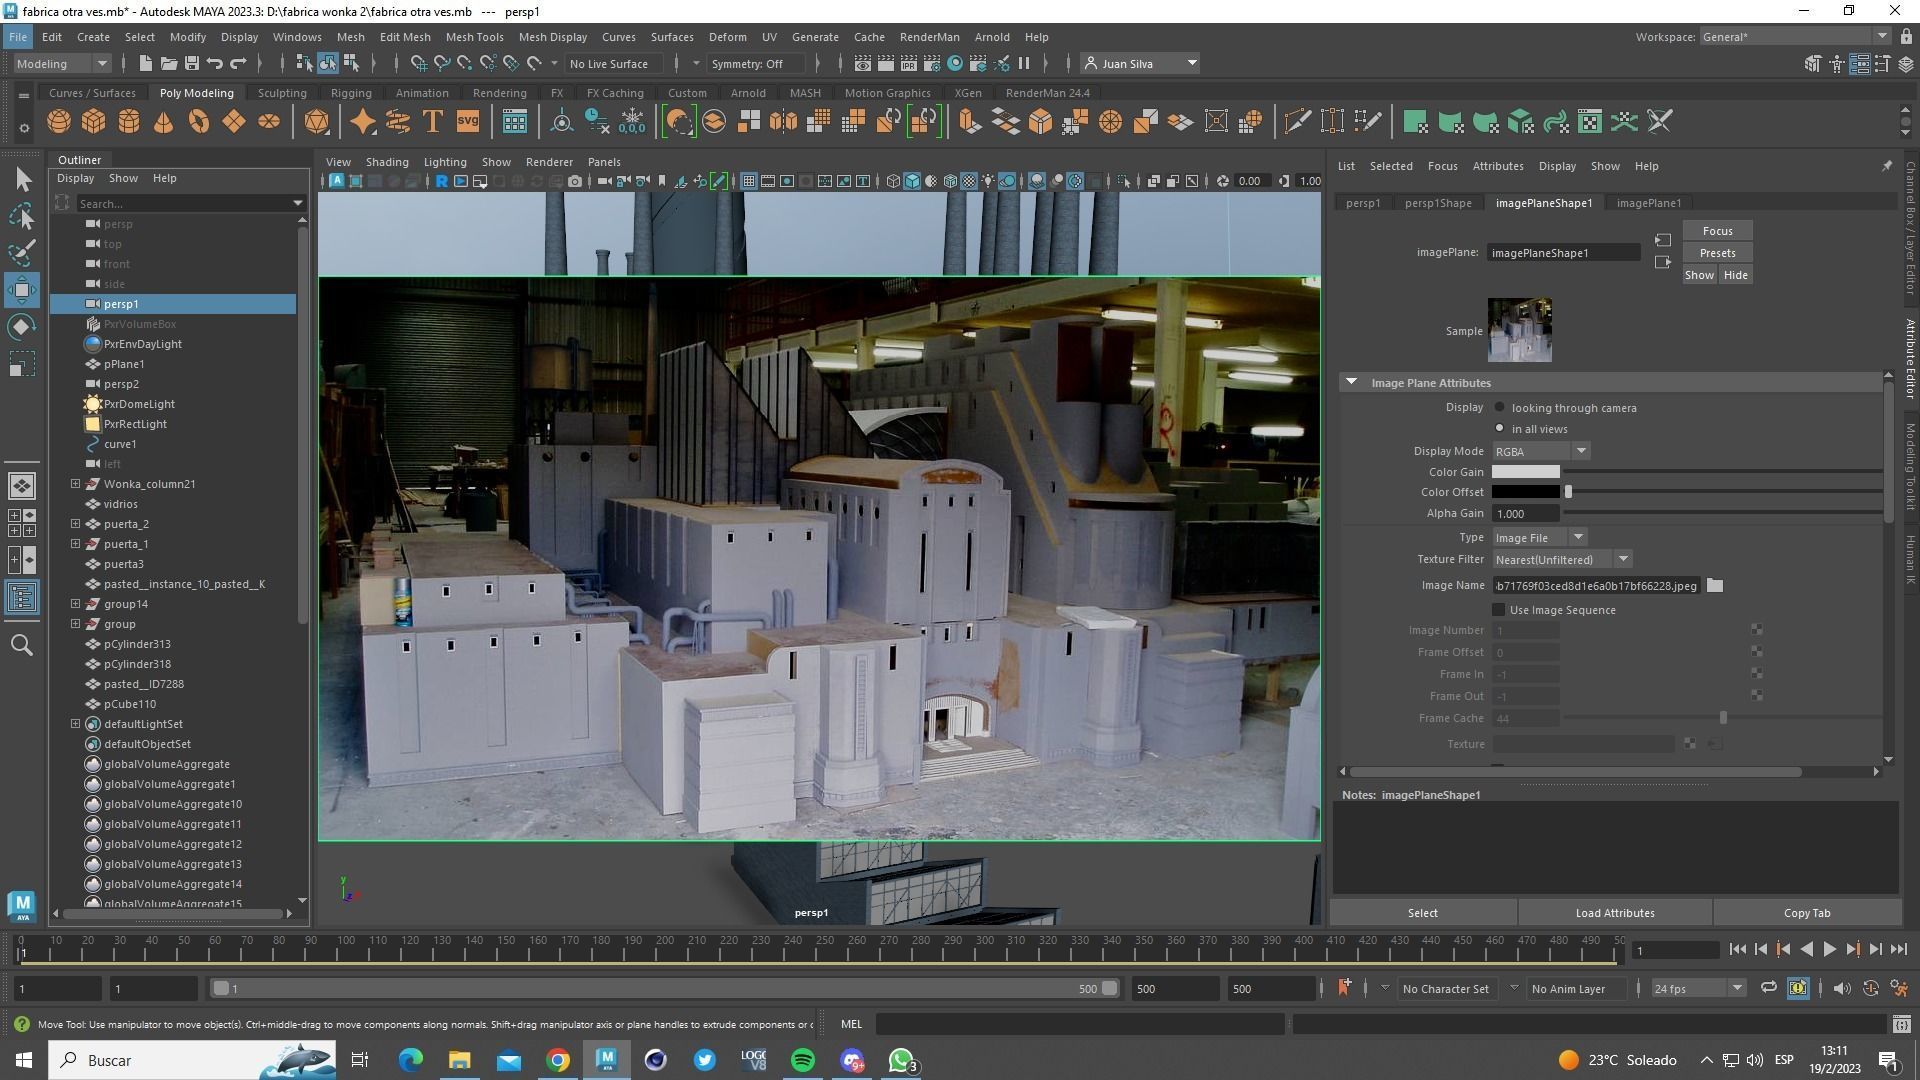
Task: Activate the Rotate tool
Action: pyautogui.click(x=22, y=327)
